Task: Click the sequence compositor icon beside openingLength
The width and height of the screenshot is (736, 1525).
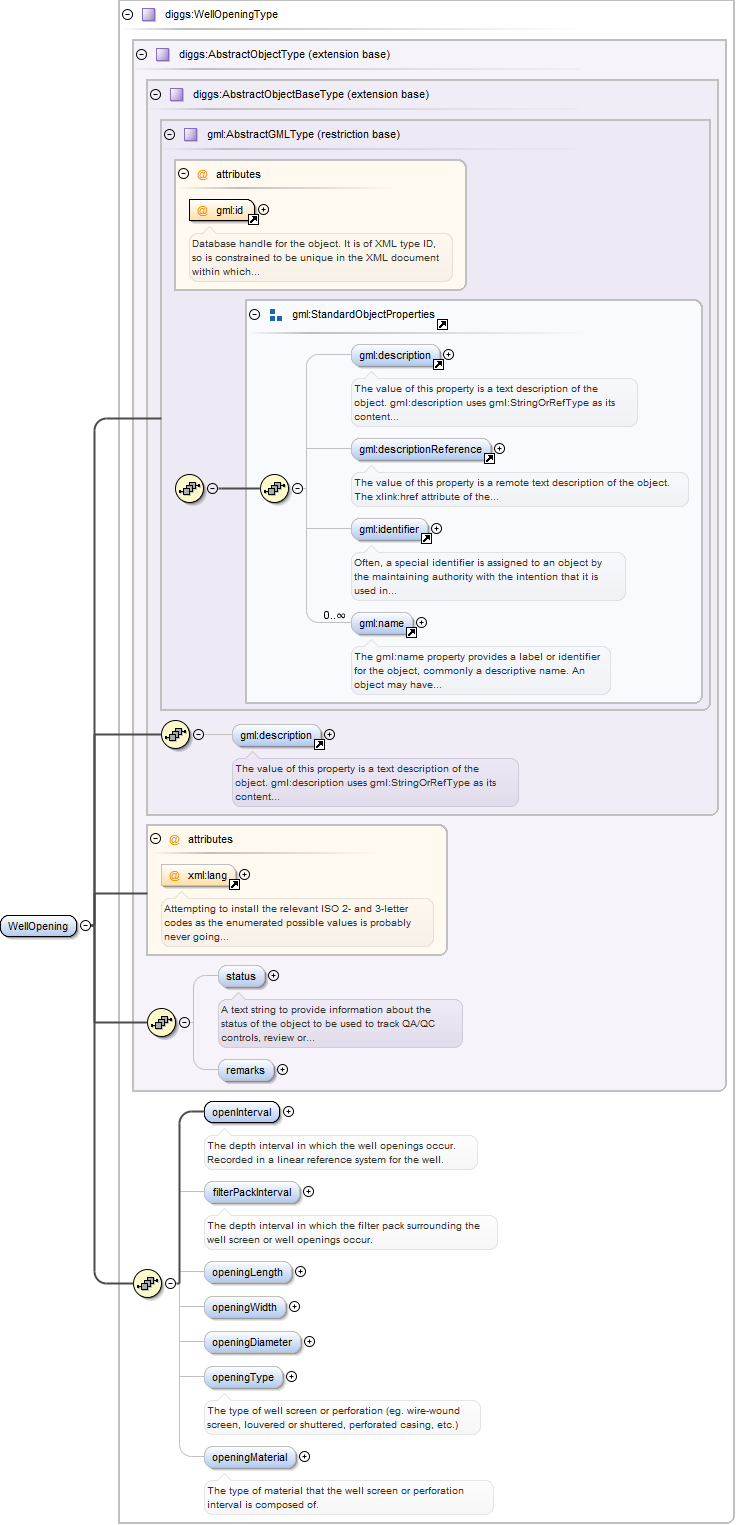Action: coord(148,1283)
